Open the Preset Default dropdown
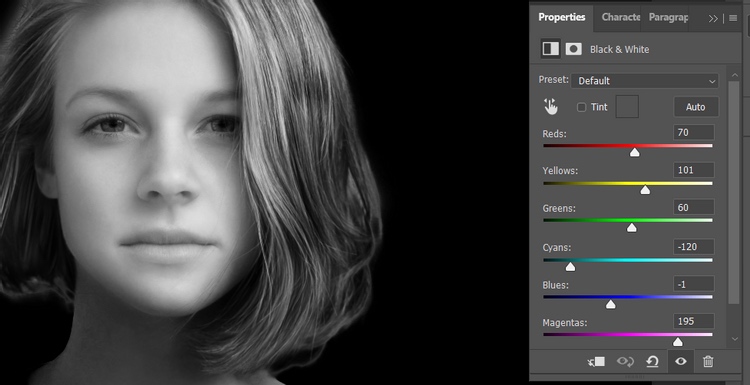The width and height of the screenshot is (750, 385). coord(644,81)
